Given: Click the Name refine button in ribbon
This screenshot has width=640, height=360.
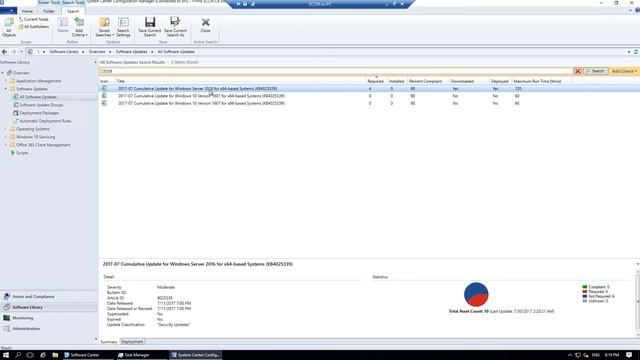Looking at the screenshot, I should click(63, 25).
